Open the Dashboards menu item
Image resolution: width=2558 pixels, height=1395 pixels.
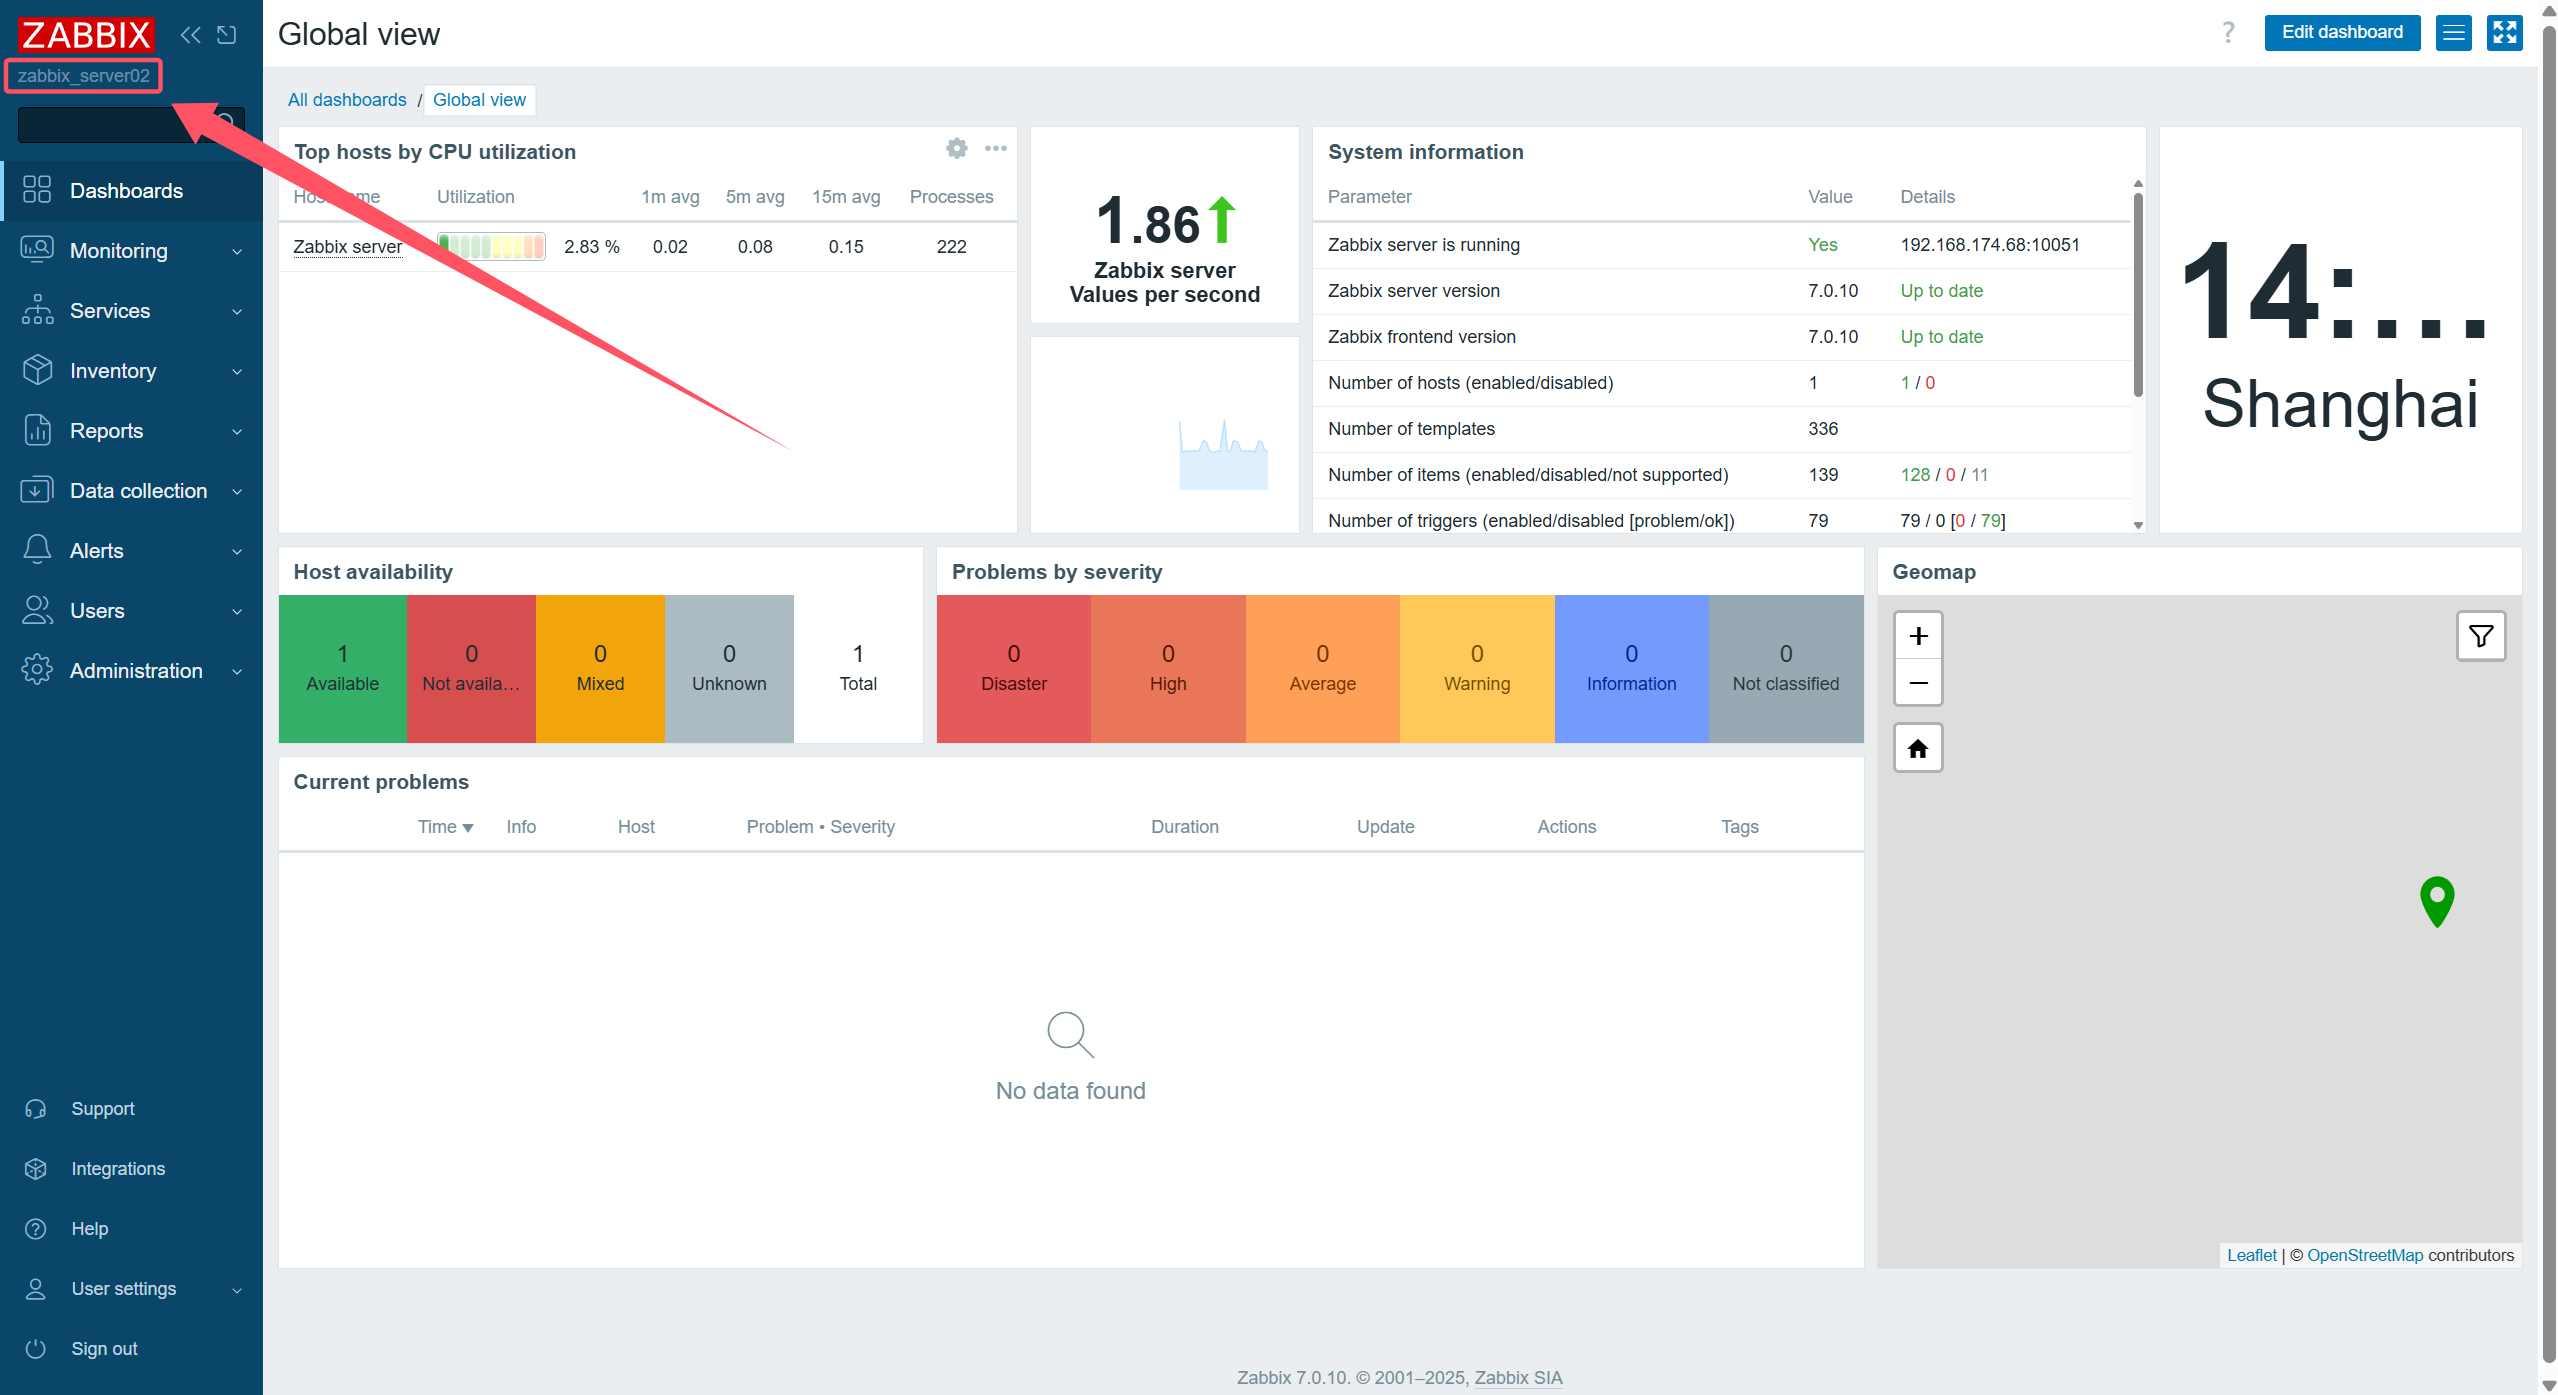point(131,190)
